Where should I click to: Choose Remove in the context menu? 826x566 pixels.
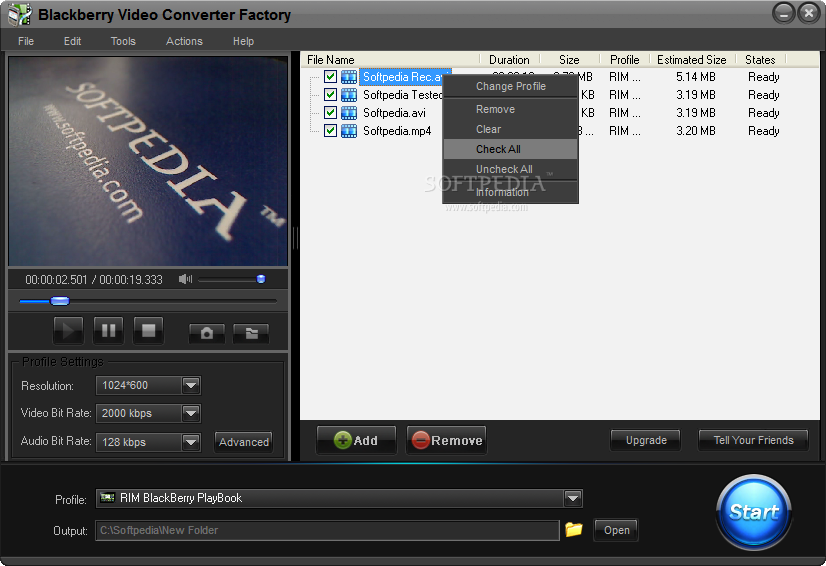(510, 109)
